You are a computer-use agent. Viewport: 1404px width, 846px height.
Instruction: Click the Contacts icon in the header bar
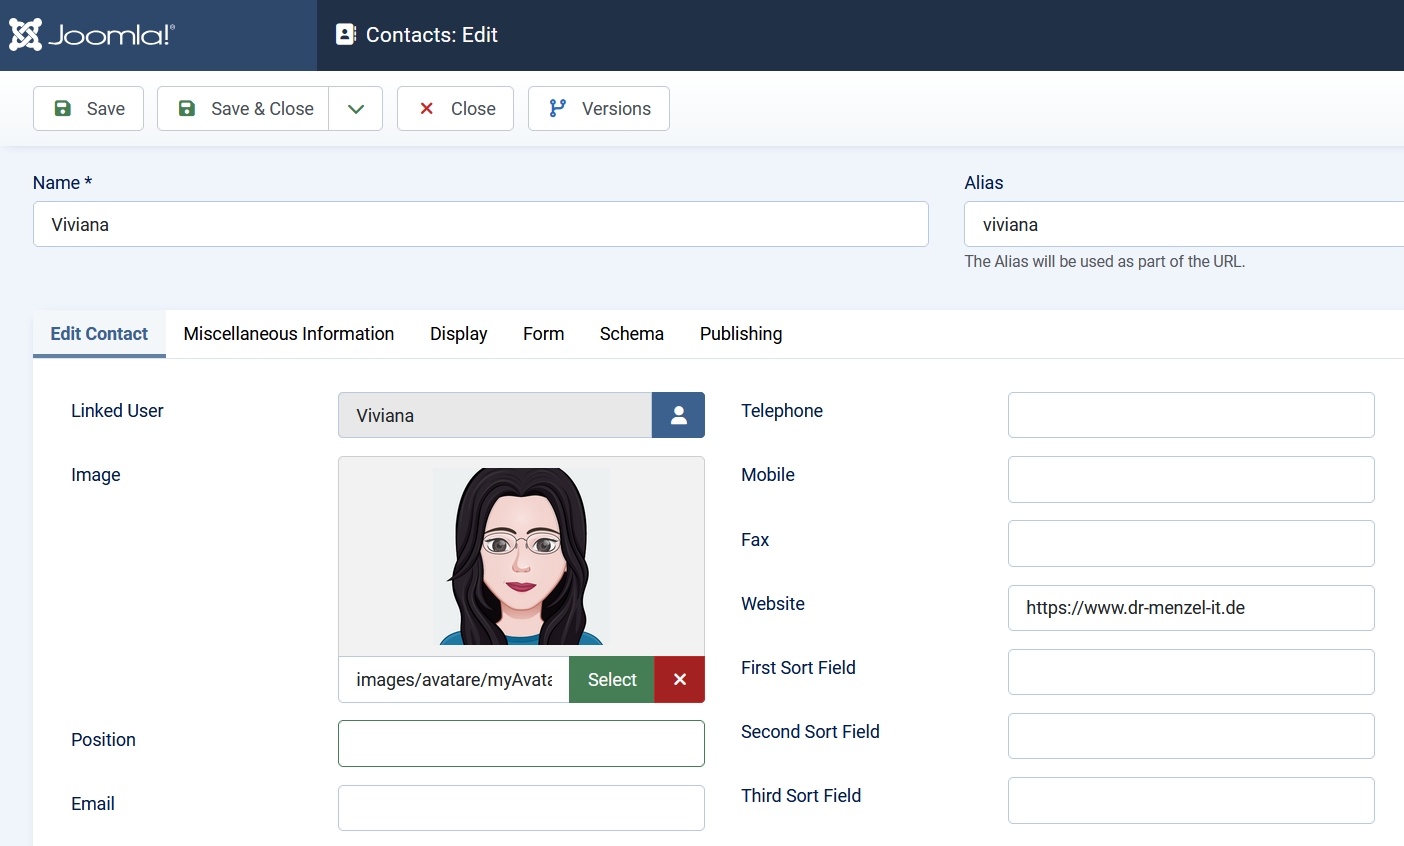pyautogui.click(x=346, y=34)
